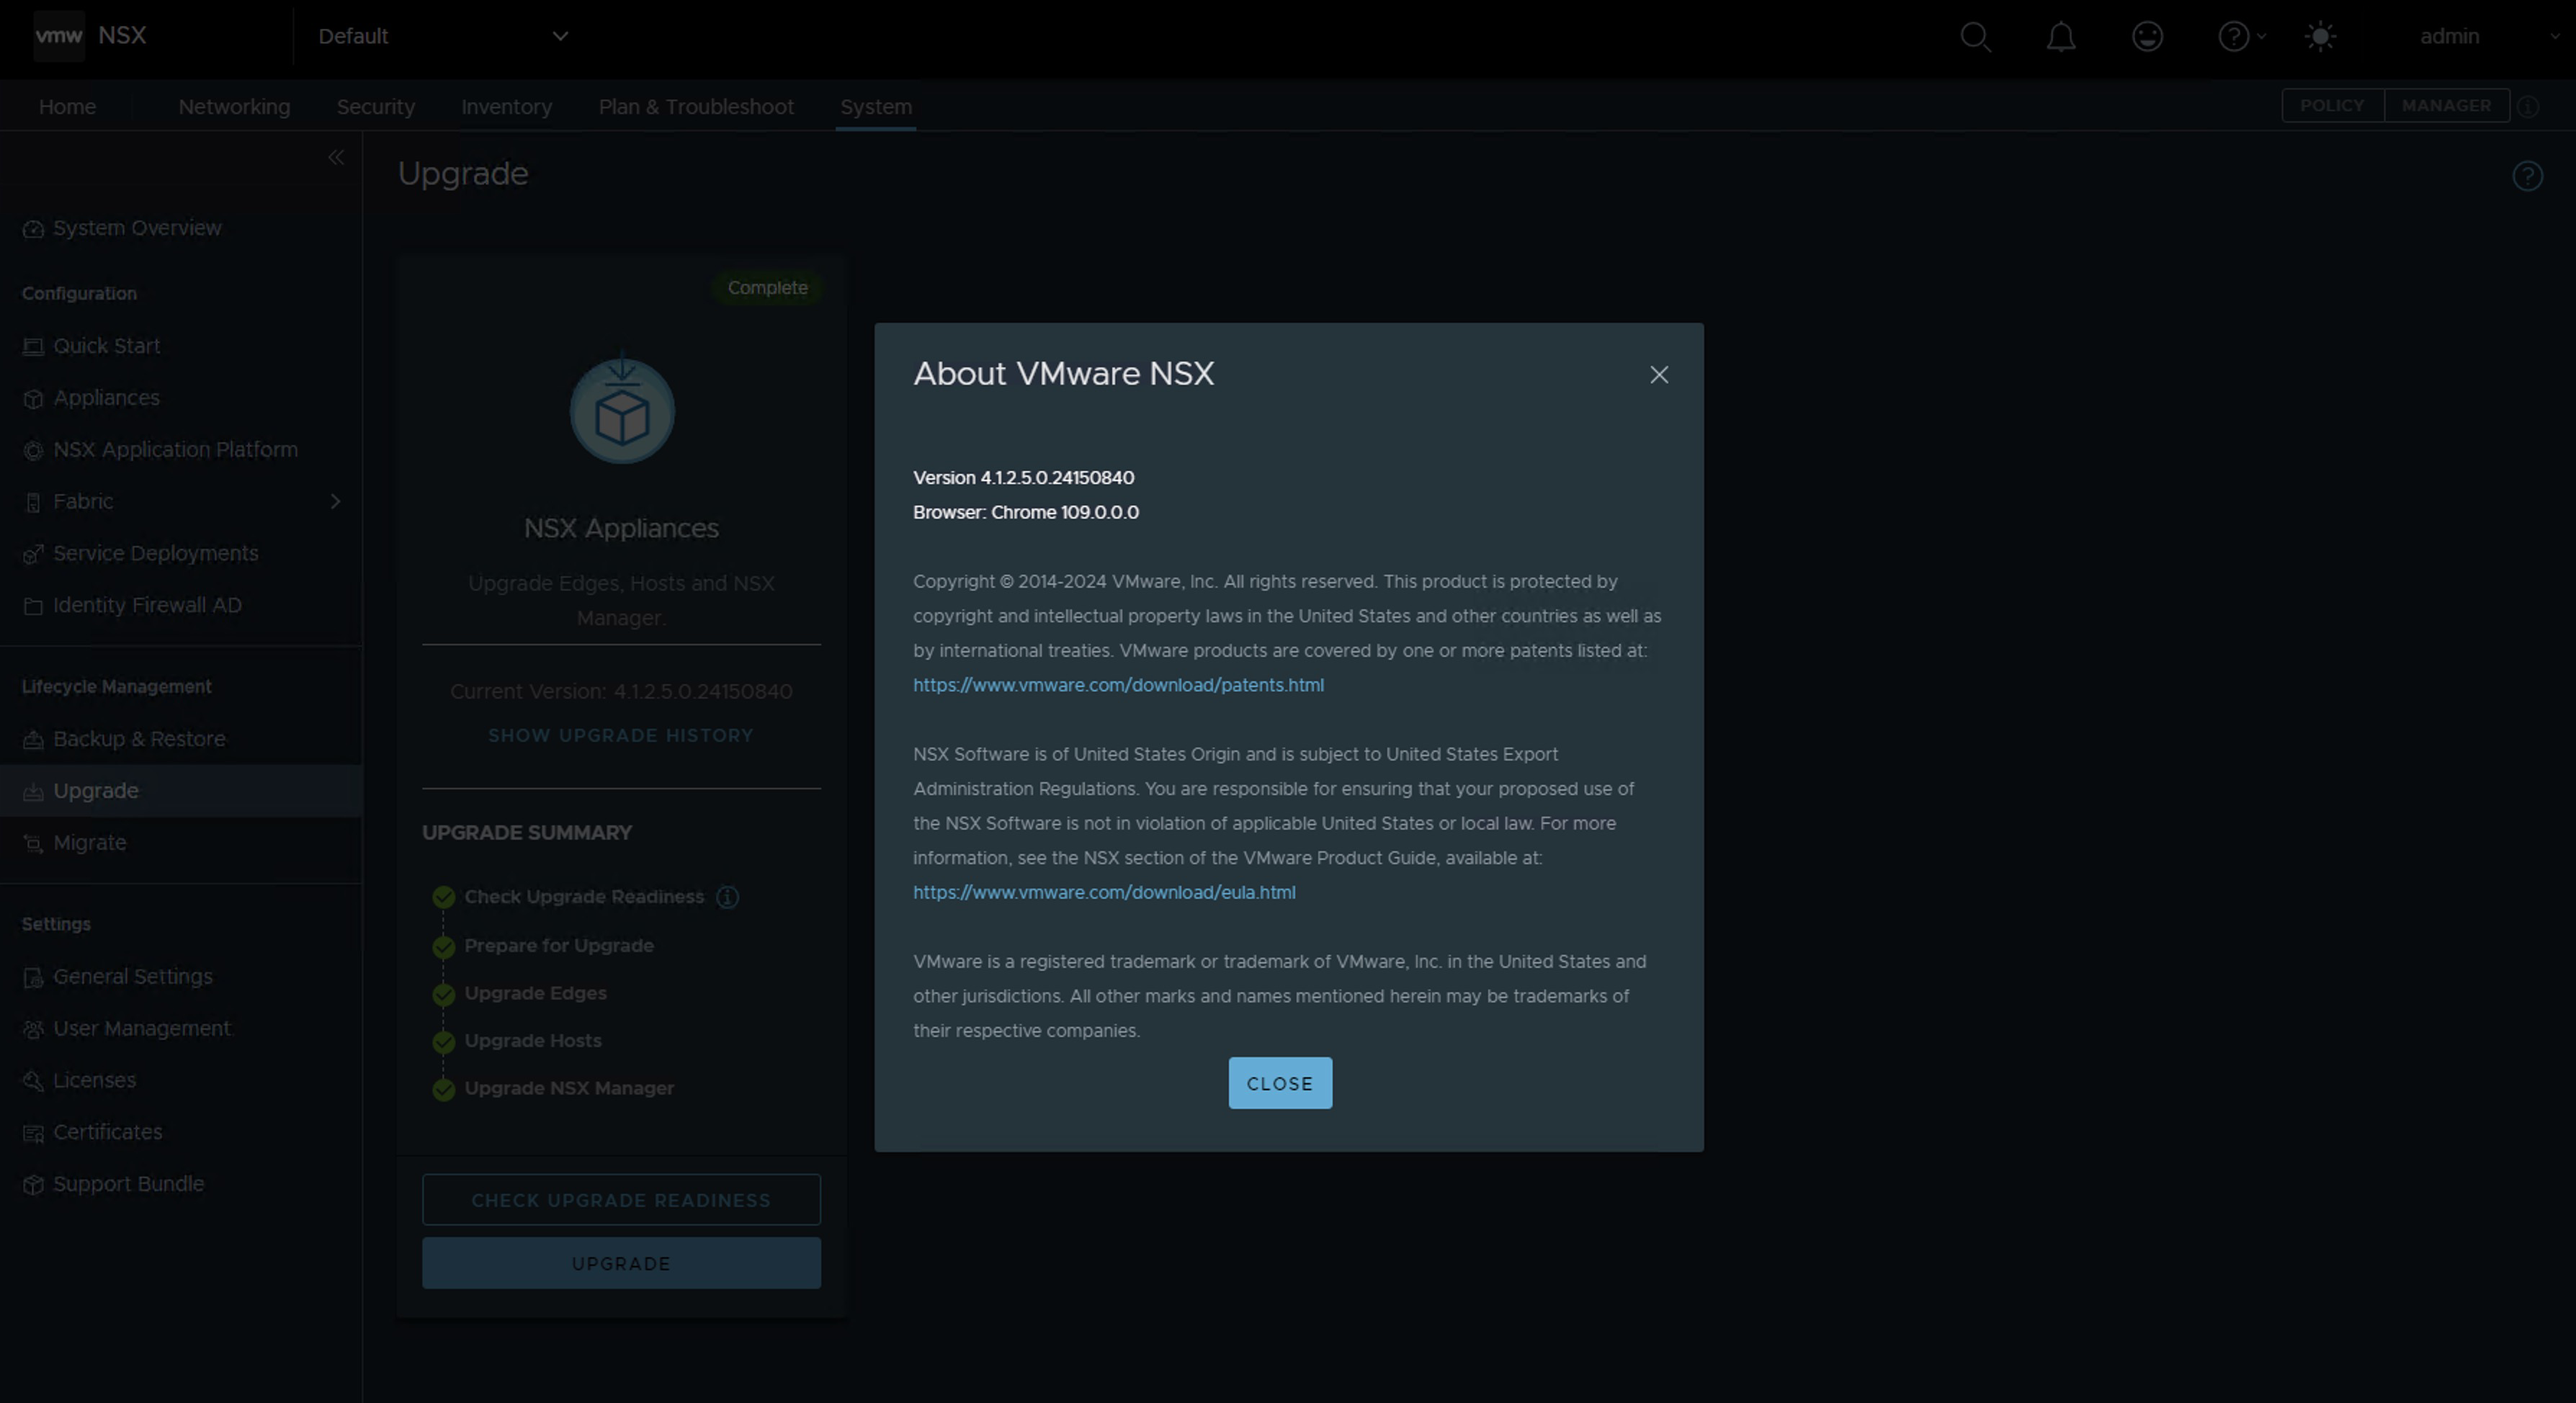Close the About dialog with X
Image resolution: width=2576 pixels, height=1403 pixels.
pyautogui.click(x=1659, y=375)
